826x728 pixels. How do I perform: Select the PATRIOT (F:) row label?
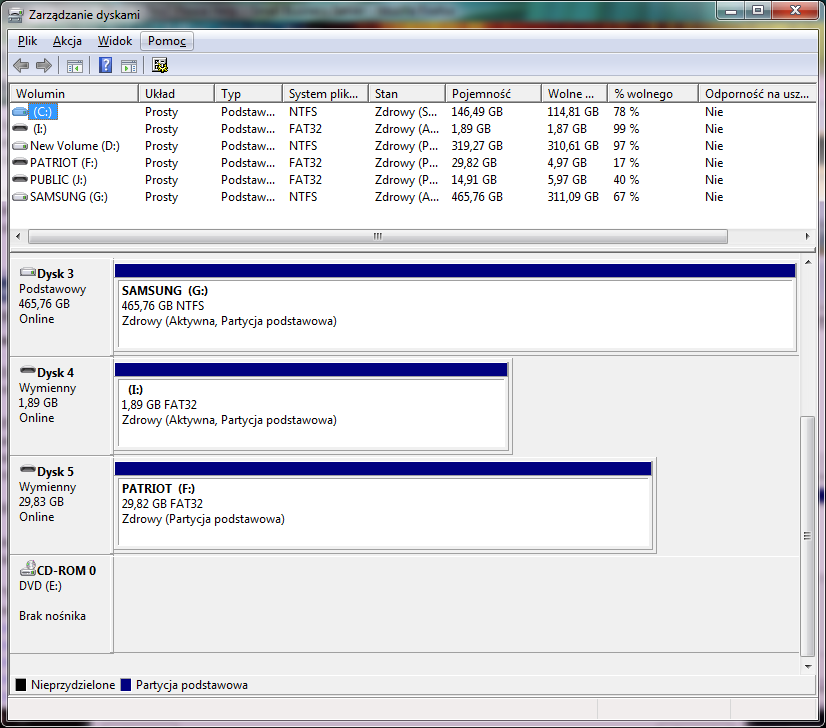click(x=64, y=162)
